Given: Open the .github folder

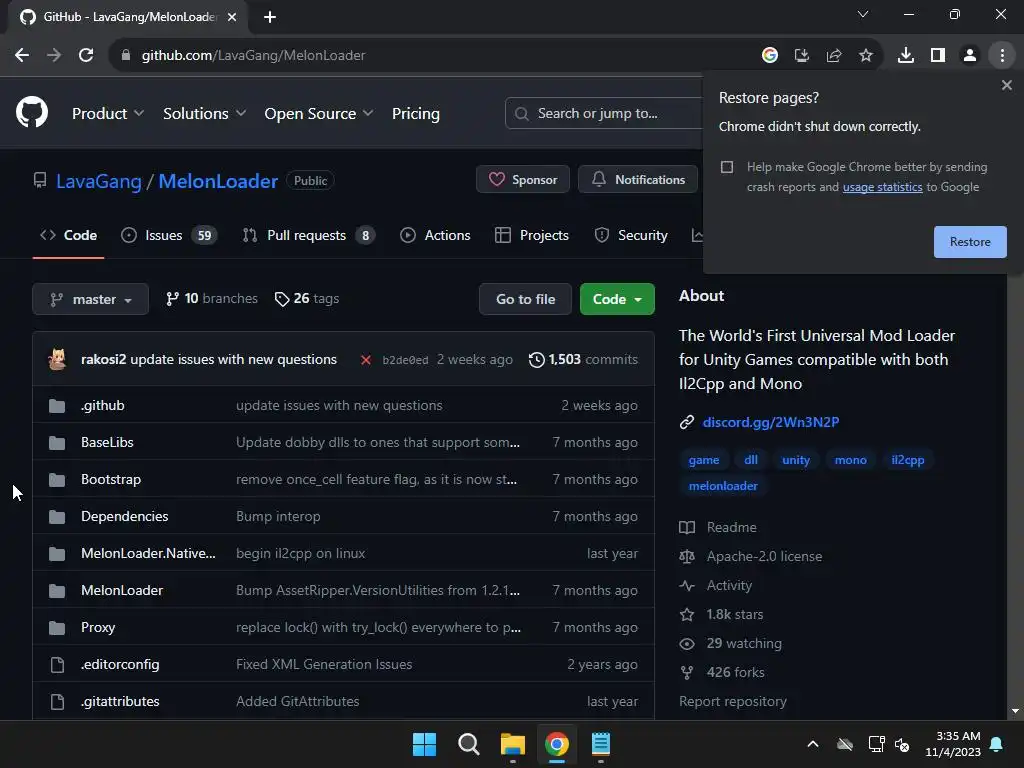Looking at the screenshot, I should [103, 406].
